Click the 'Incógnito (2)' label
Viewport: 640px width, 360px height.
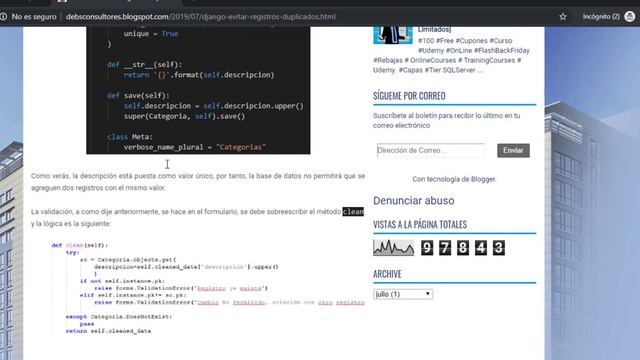tap(601, 17)
